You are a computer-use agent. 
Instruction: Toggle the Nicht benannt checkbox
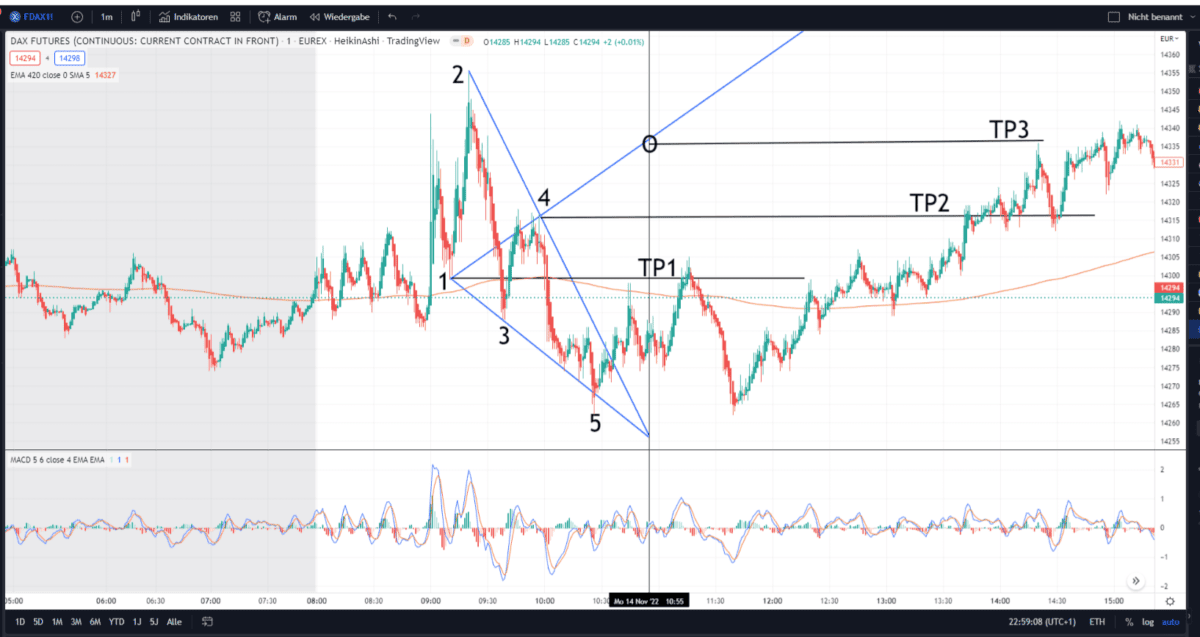pos(1112,16)
